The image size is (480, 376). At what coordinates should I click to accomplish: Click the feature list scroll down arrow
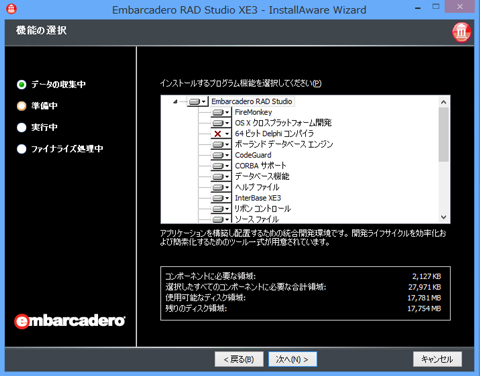(443, 217)
